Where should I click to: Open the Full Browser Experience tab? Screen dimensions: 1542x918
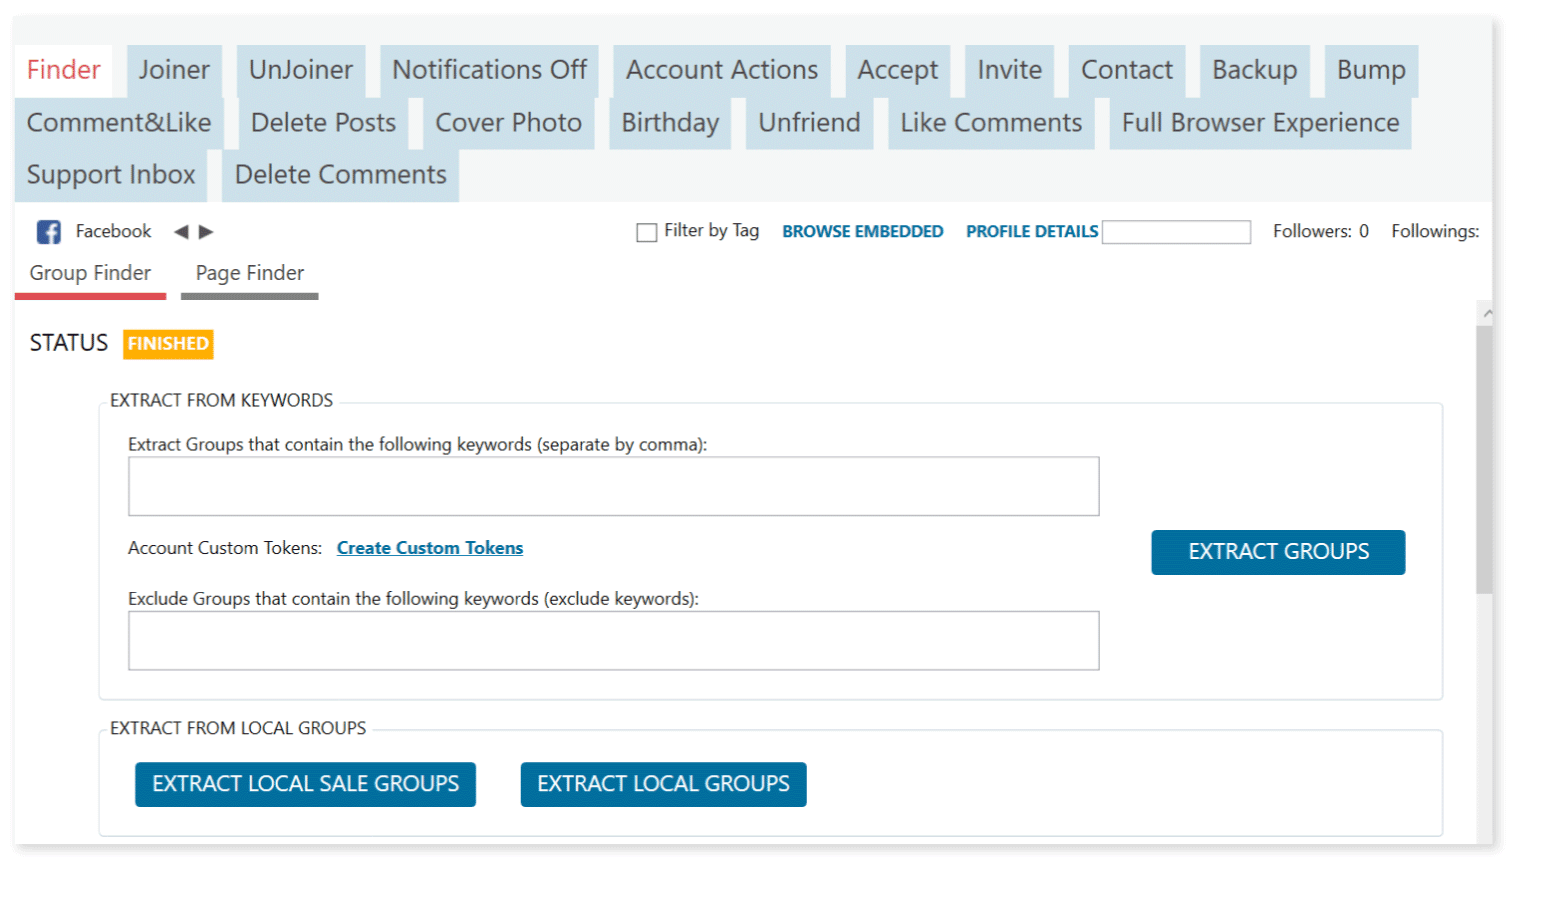click(x=1259, y=123)
